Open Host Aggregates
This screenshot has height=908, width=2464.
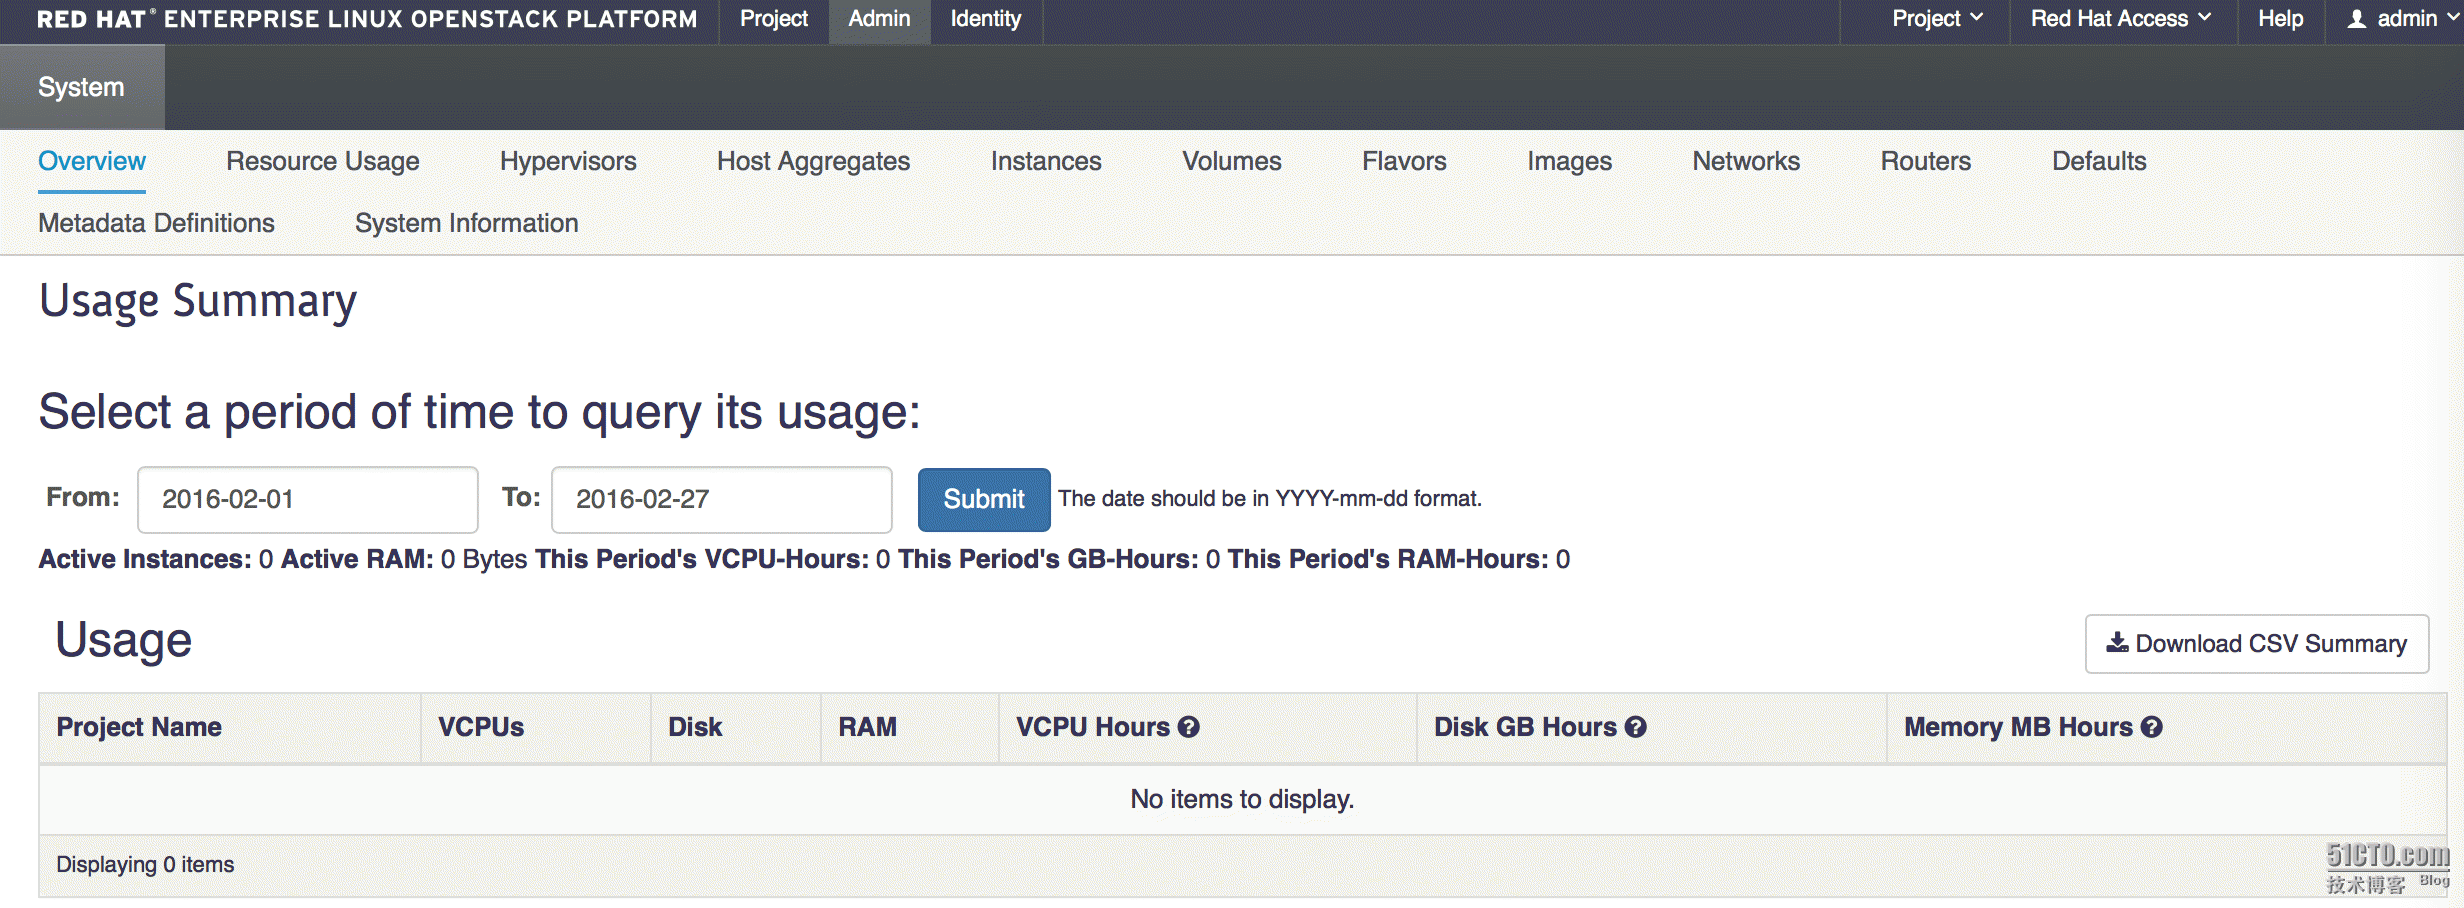(813, 161)
